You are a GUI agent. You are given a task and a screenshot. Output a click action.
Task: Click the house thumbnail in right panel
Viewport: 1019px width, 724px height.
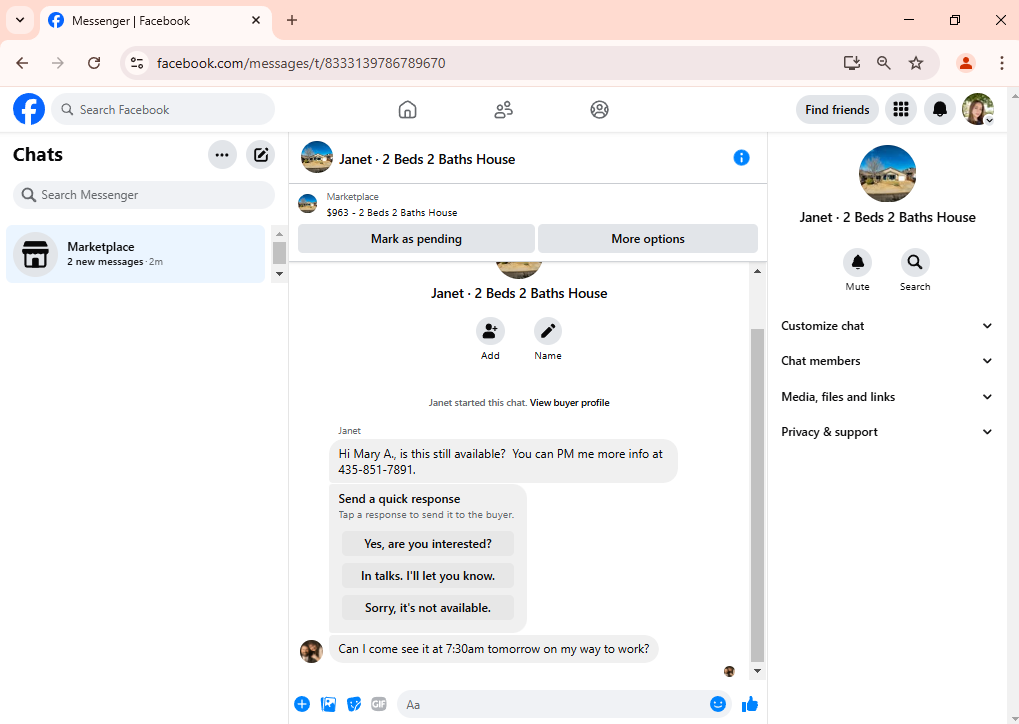click(x=887, y=173)
